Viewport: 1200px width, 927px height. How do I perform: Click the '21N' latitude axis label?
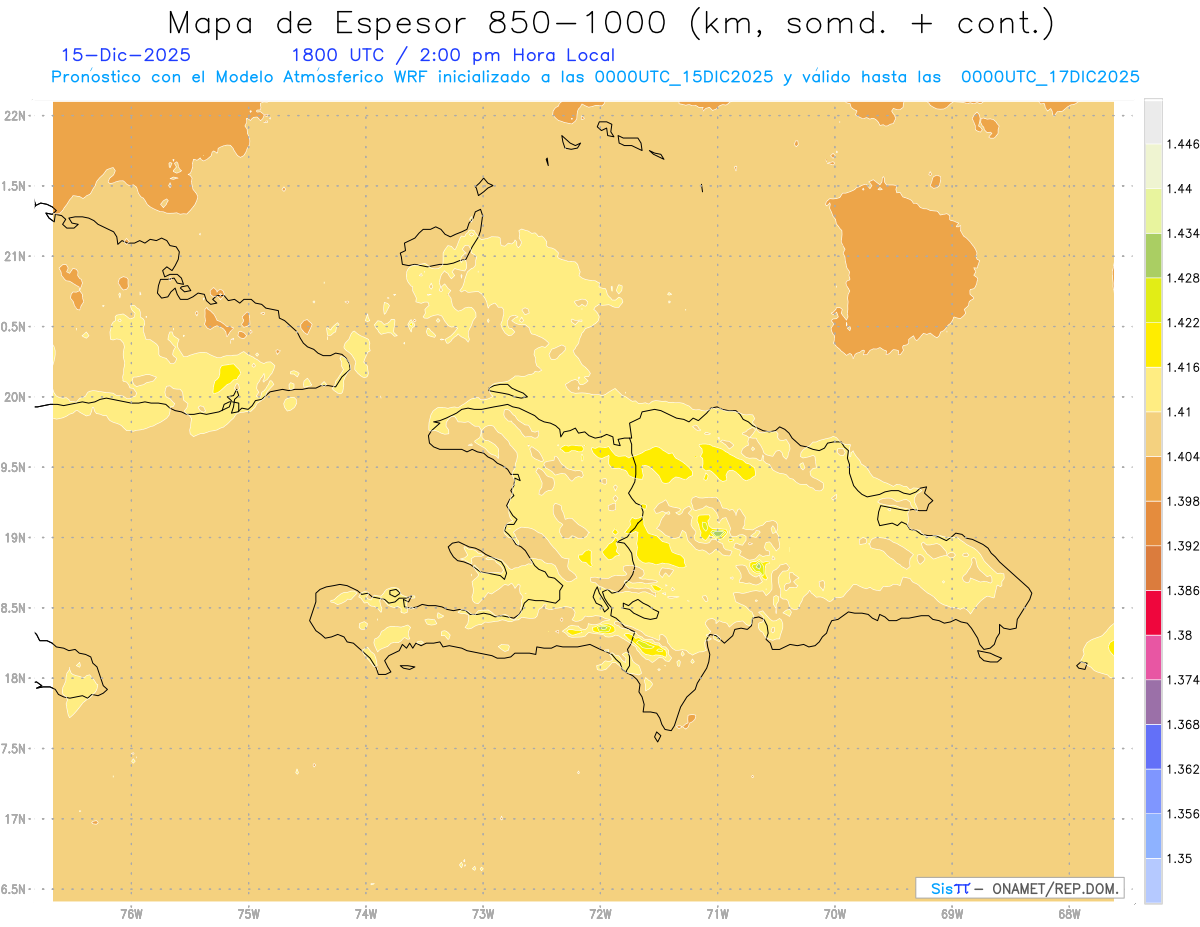(x=14, y=256)
